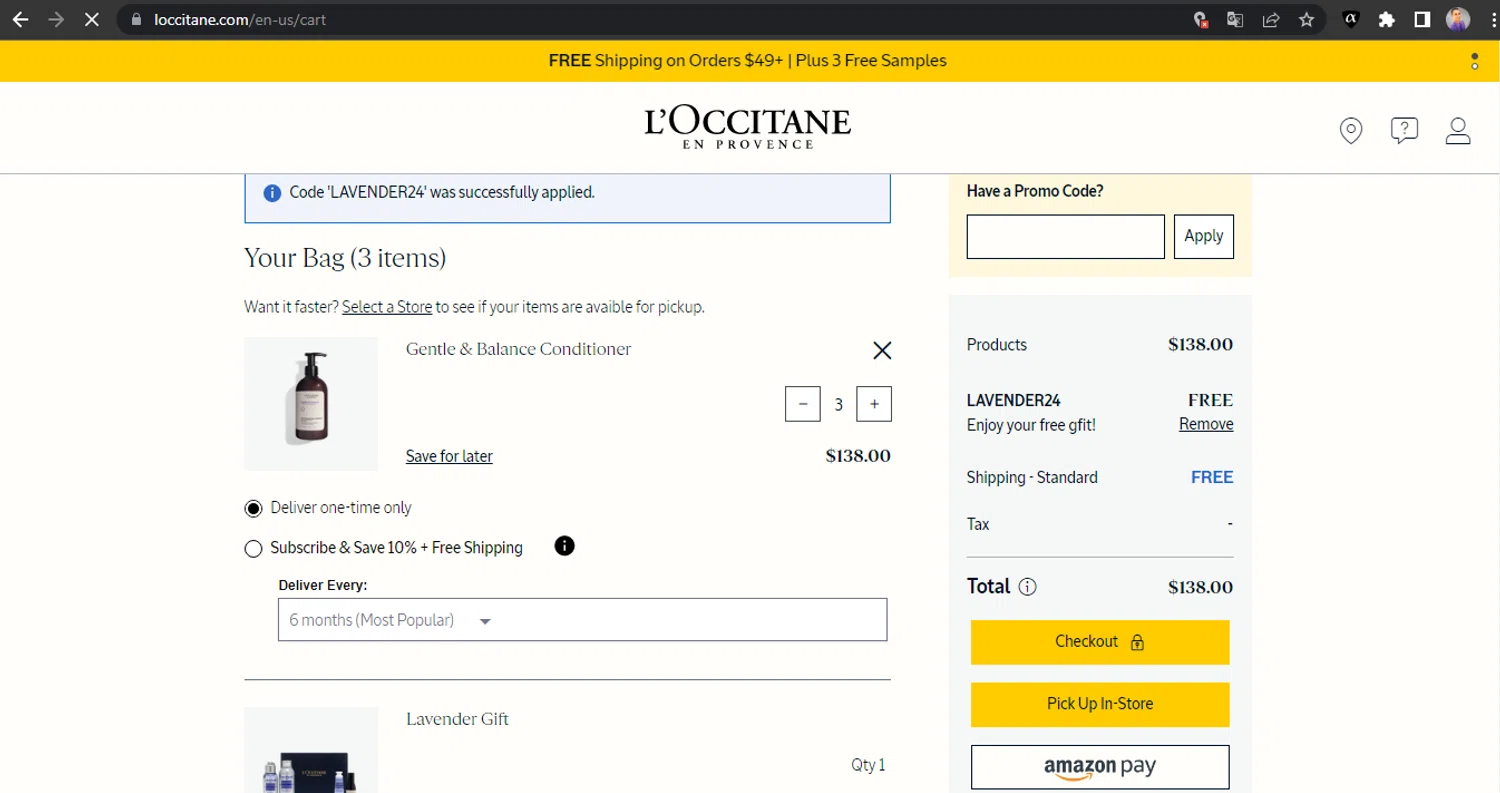The width and height of the screenshot is (1500, 793).
Task: Click the Shipping - Standard FREE value
Action: click(x=1212, y=478)
